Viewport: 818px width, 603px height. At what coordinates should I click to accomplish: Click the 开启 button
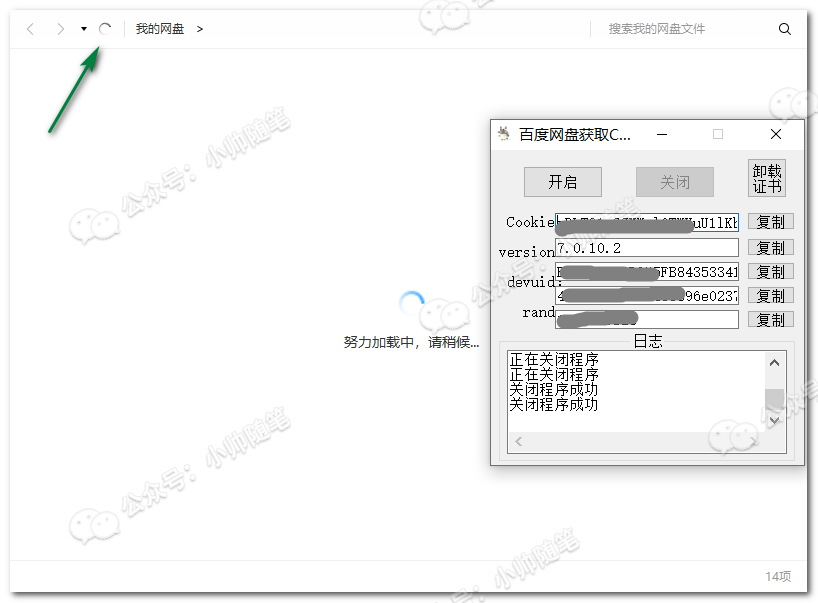[x=563, y=182]
